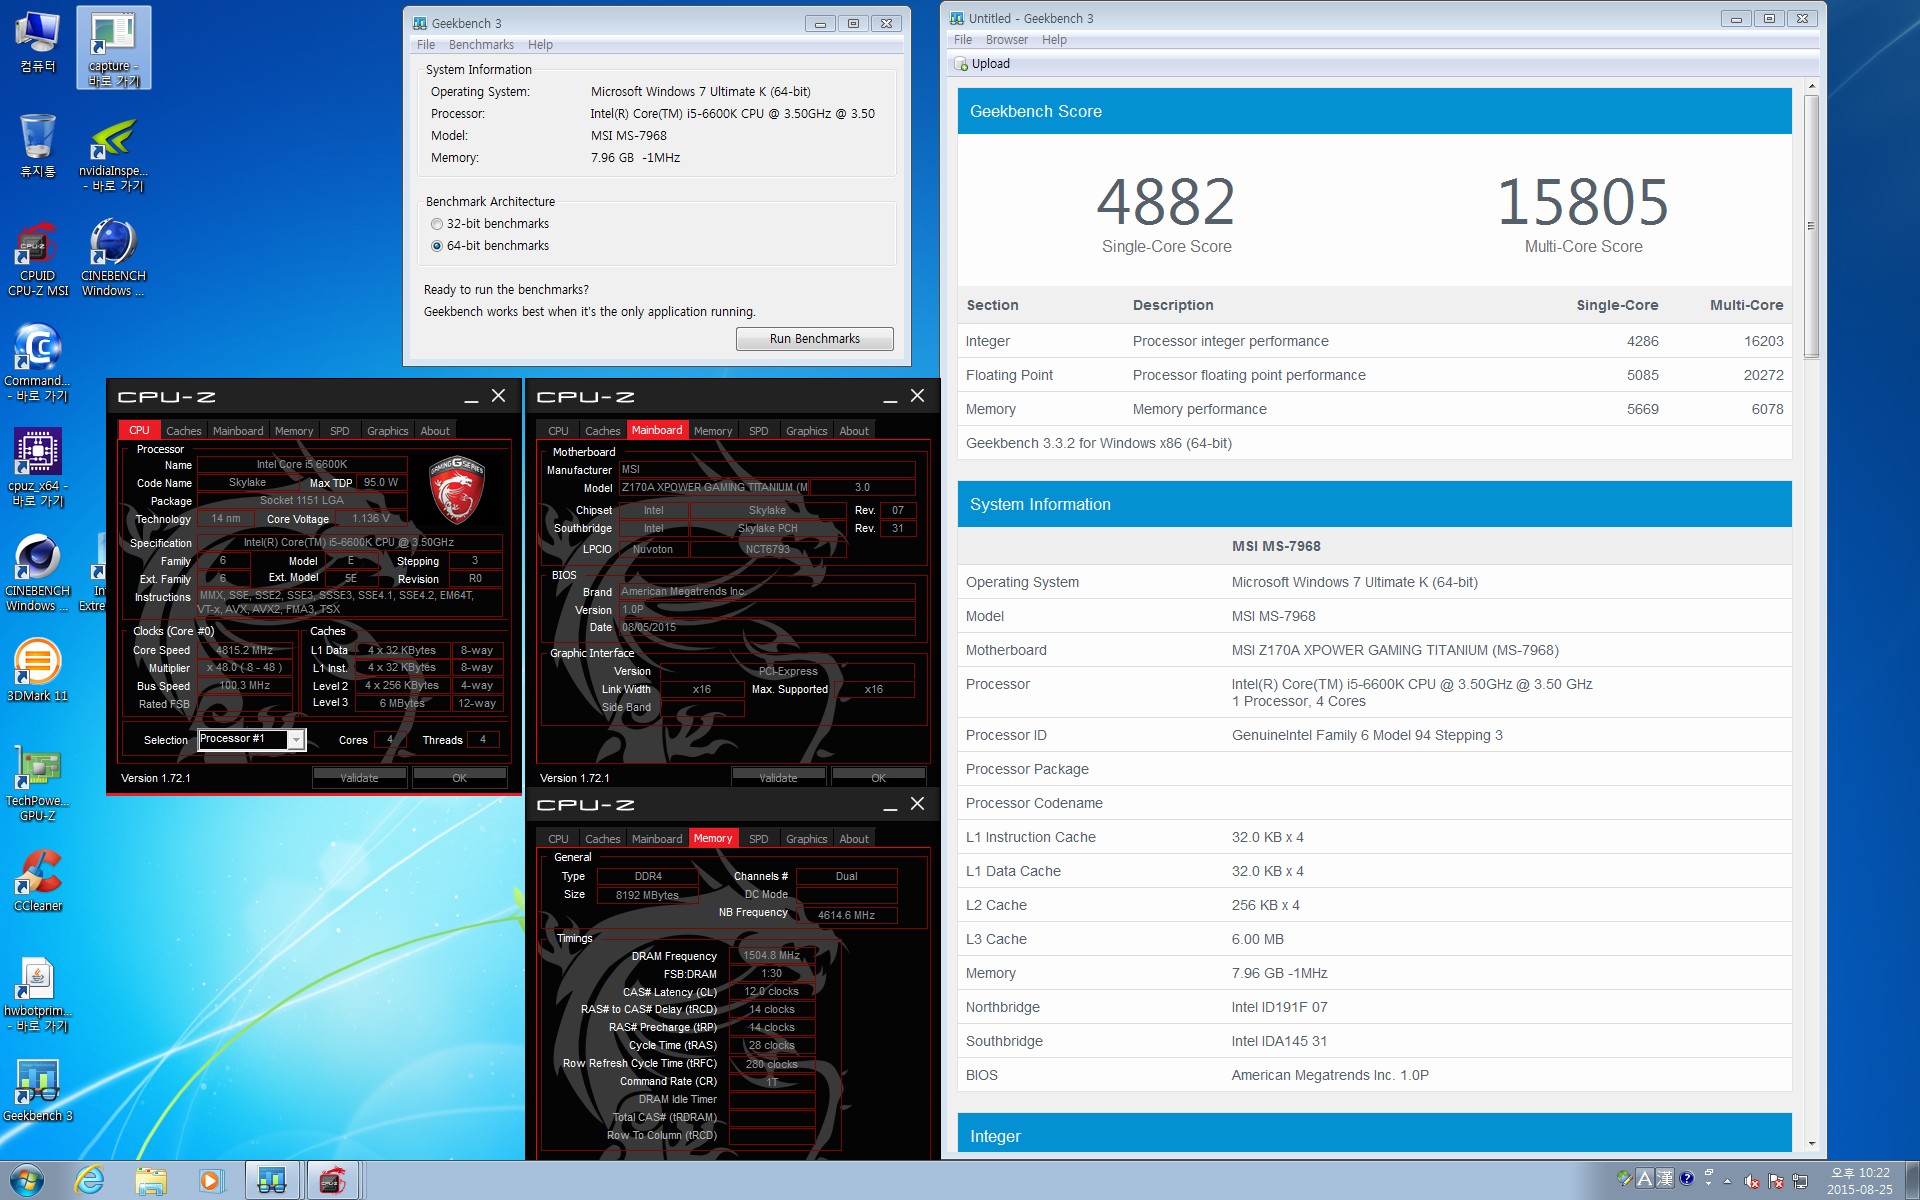Open hwbotprime shortcut desktop icon
1920x1200 pixels.
[37, 994]
